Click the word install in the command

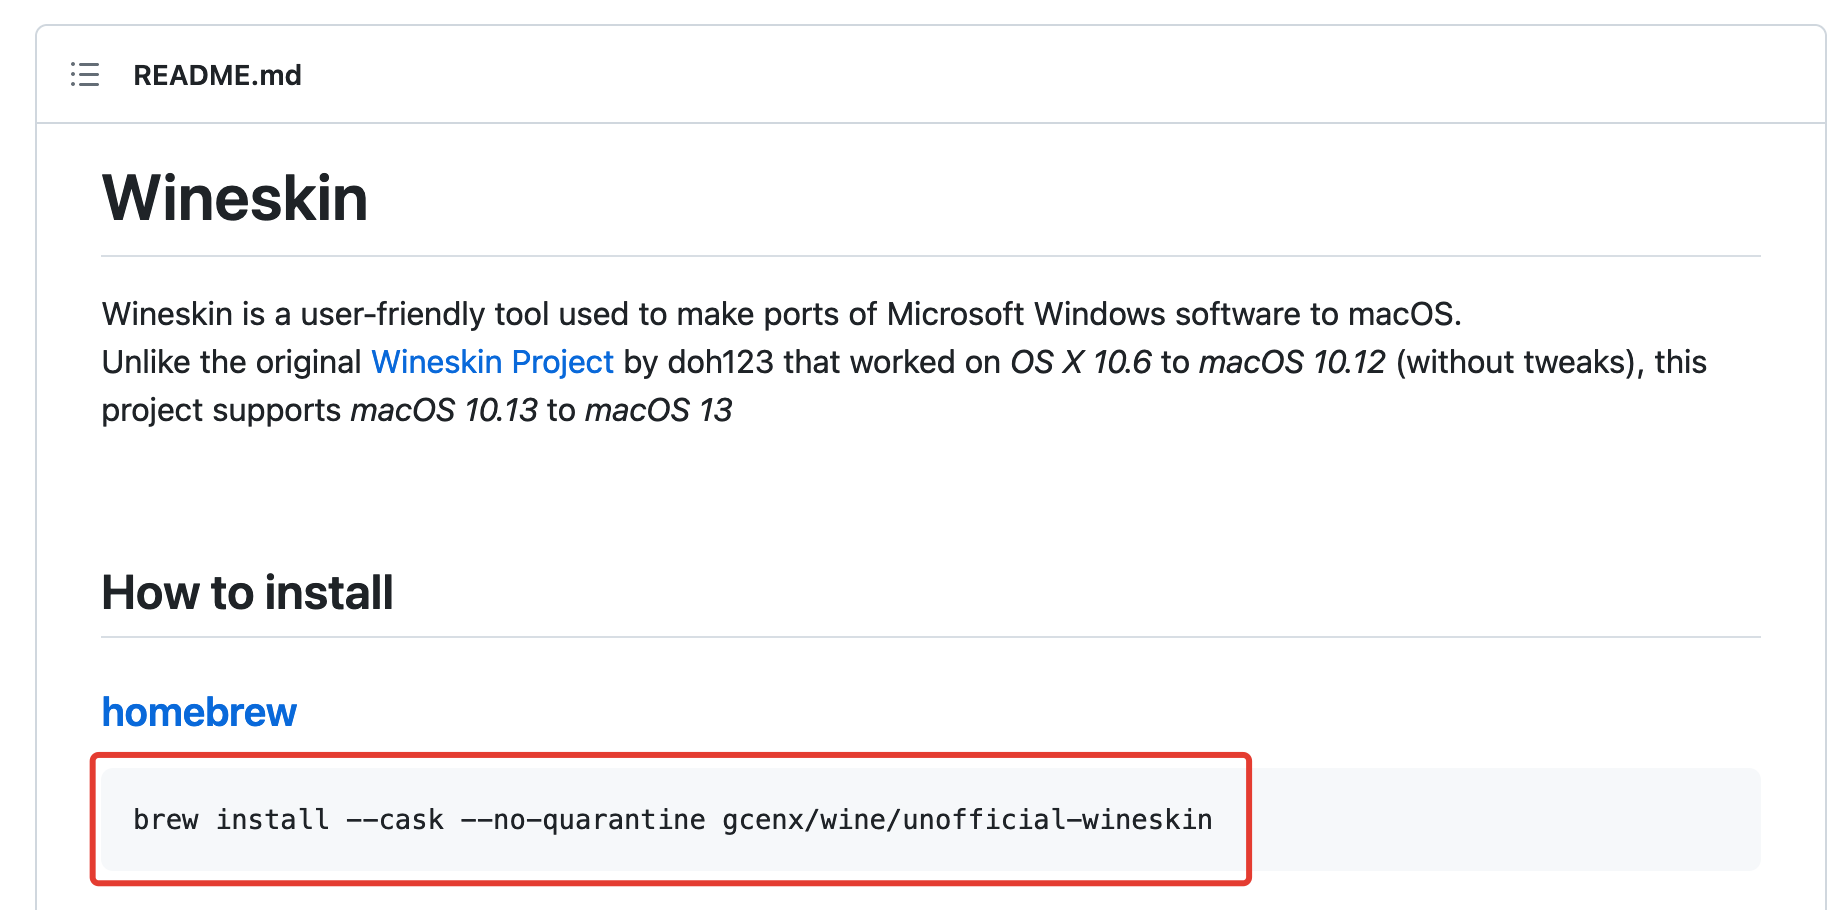(272, 820)
